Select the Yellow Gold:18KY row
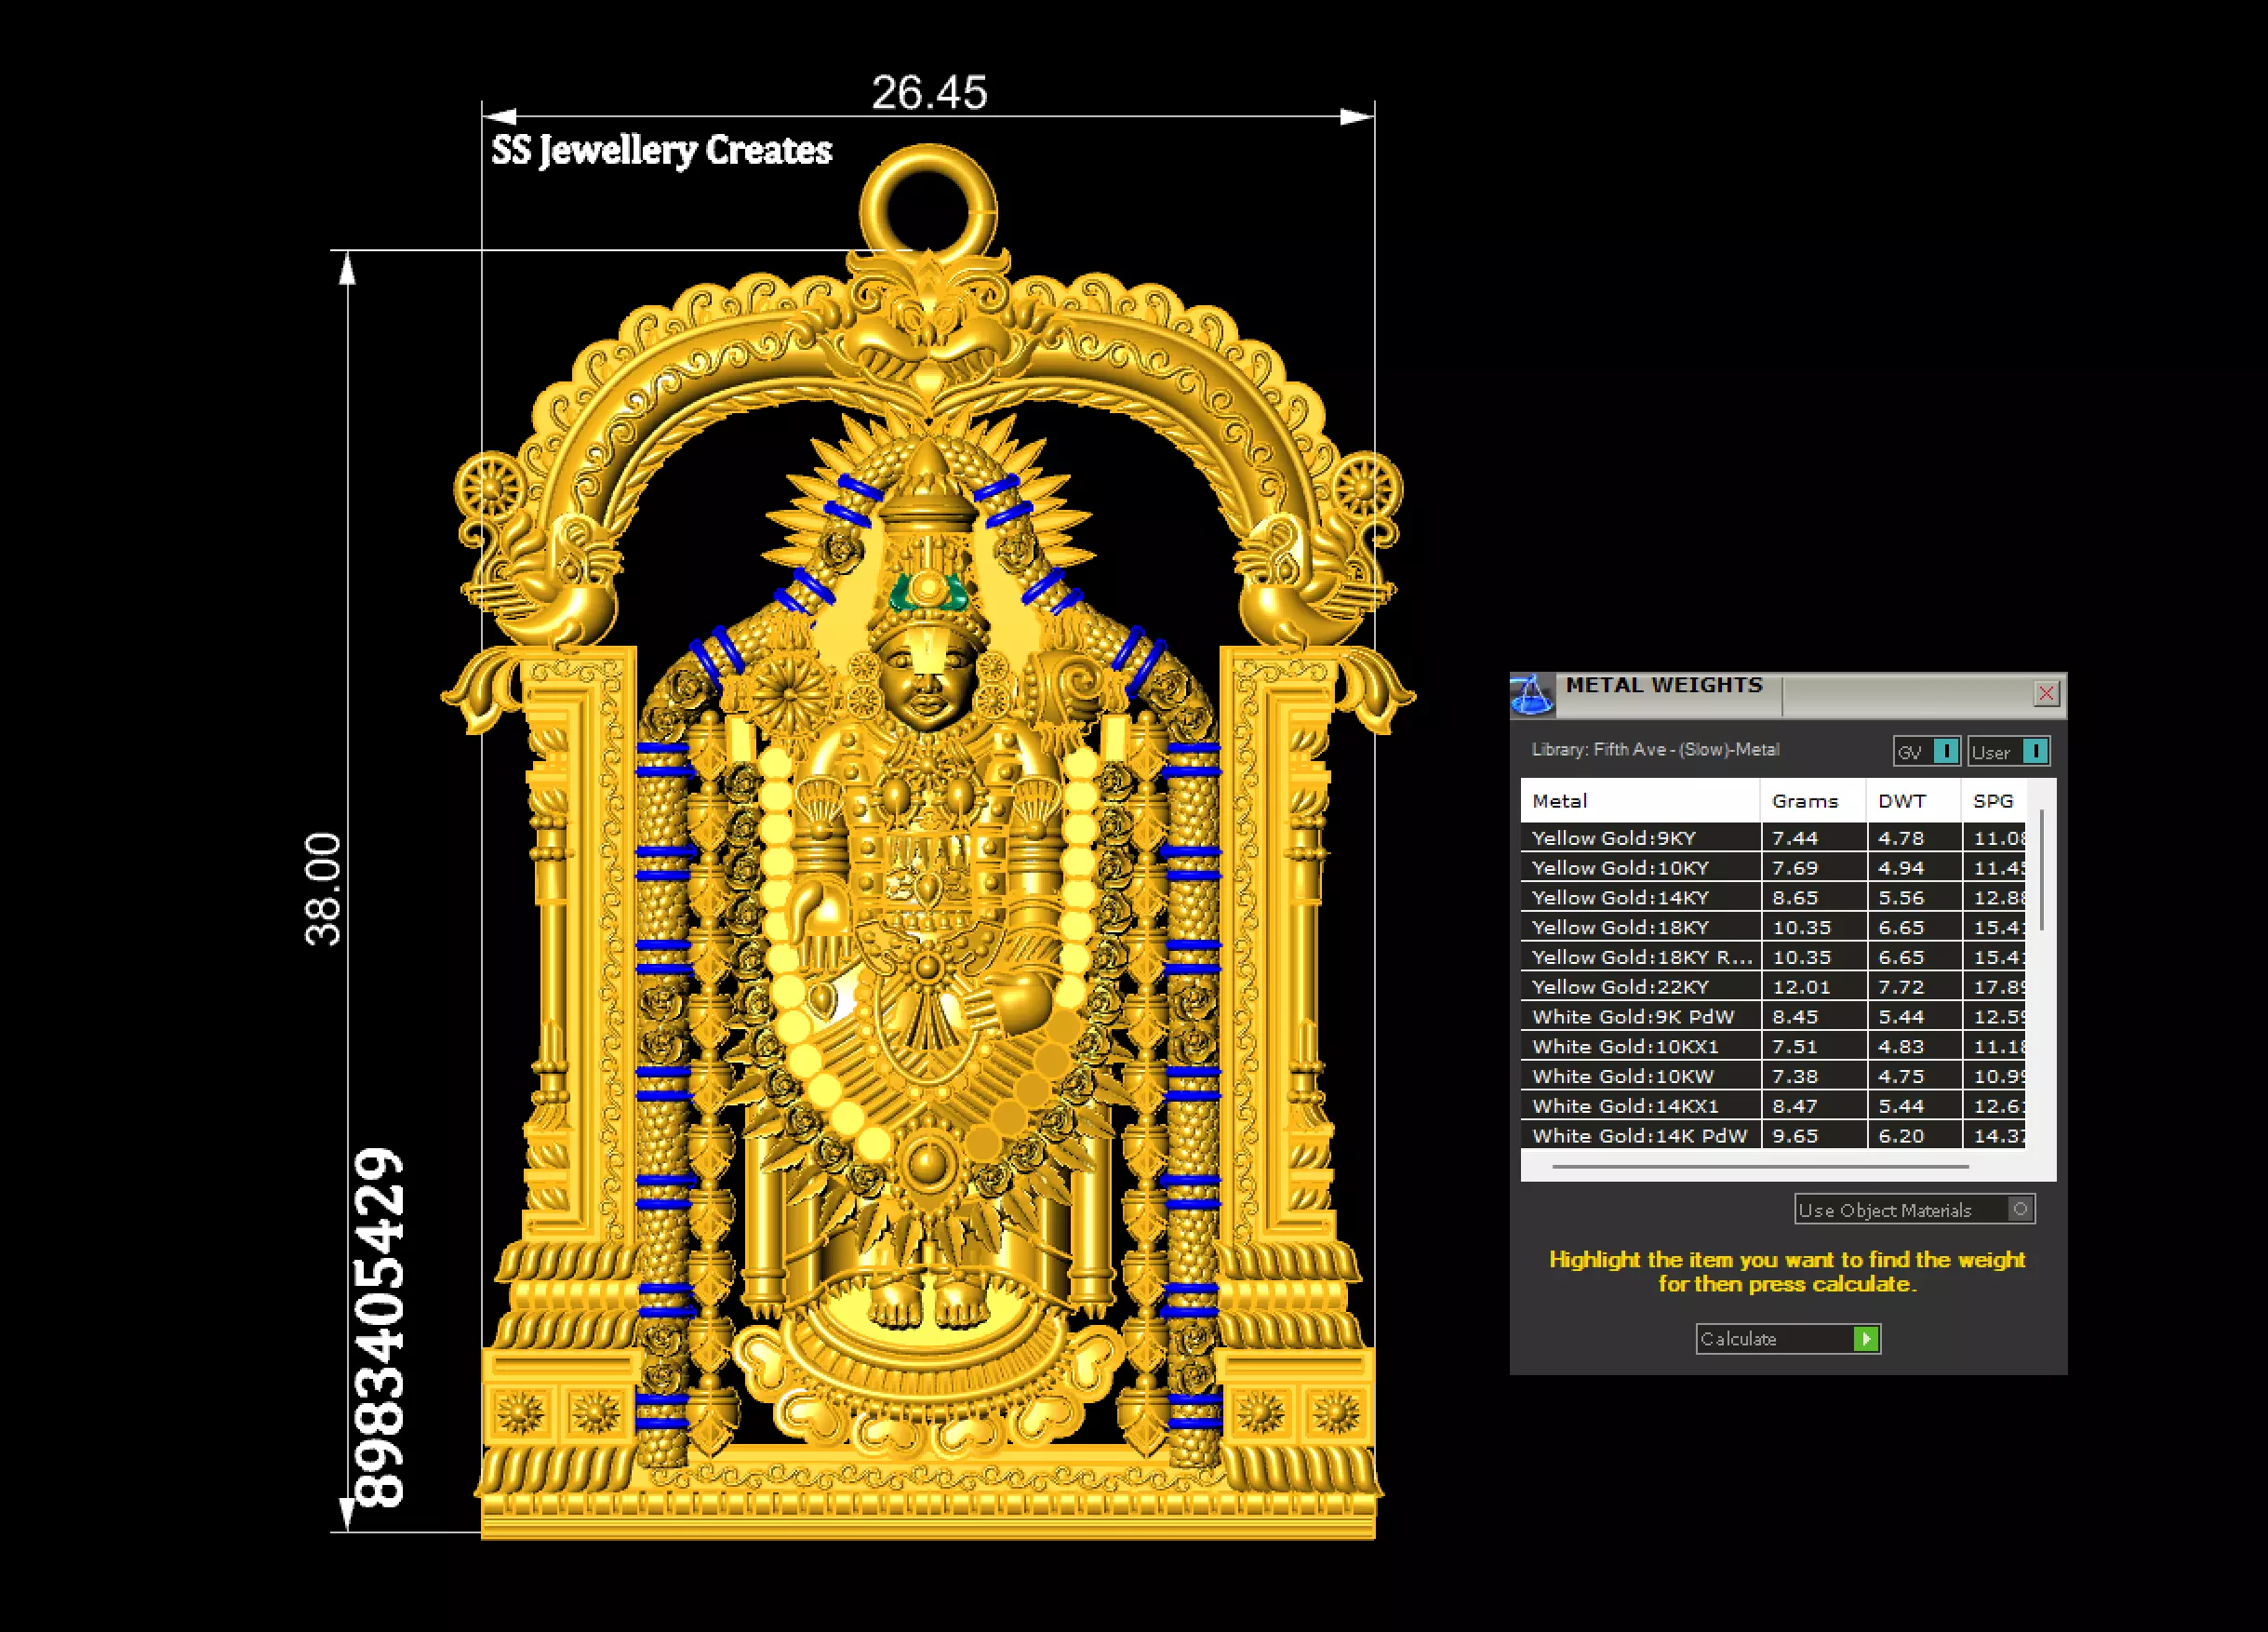This screenshot has height=1632, width=2268. (x=1773, y=928)
